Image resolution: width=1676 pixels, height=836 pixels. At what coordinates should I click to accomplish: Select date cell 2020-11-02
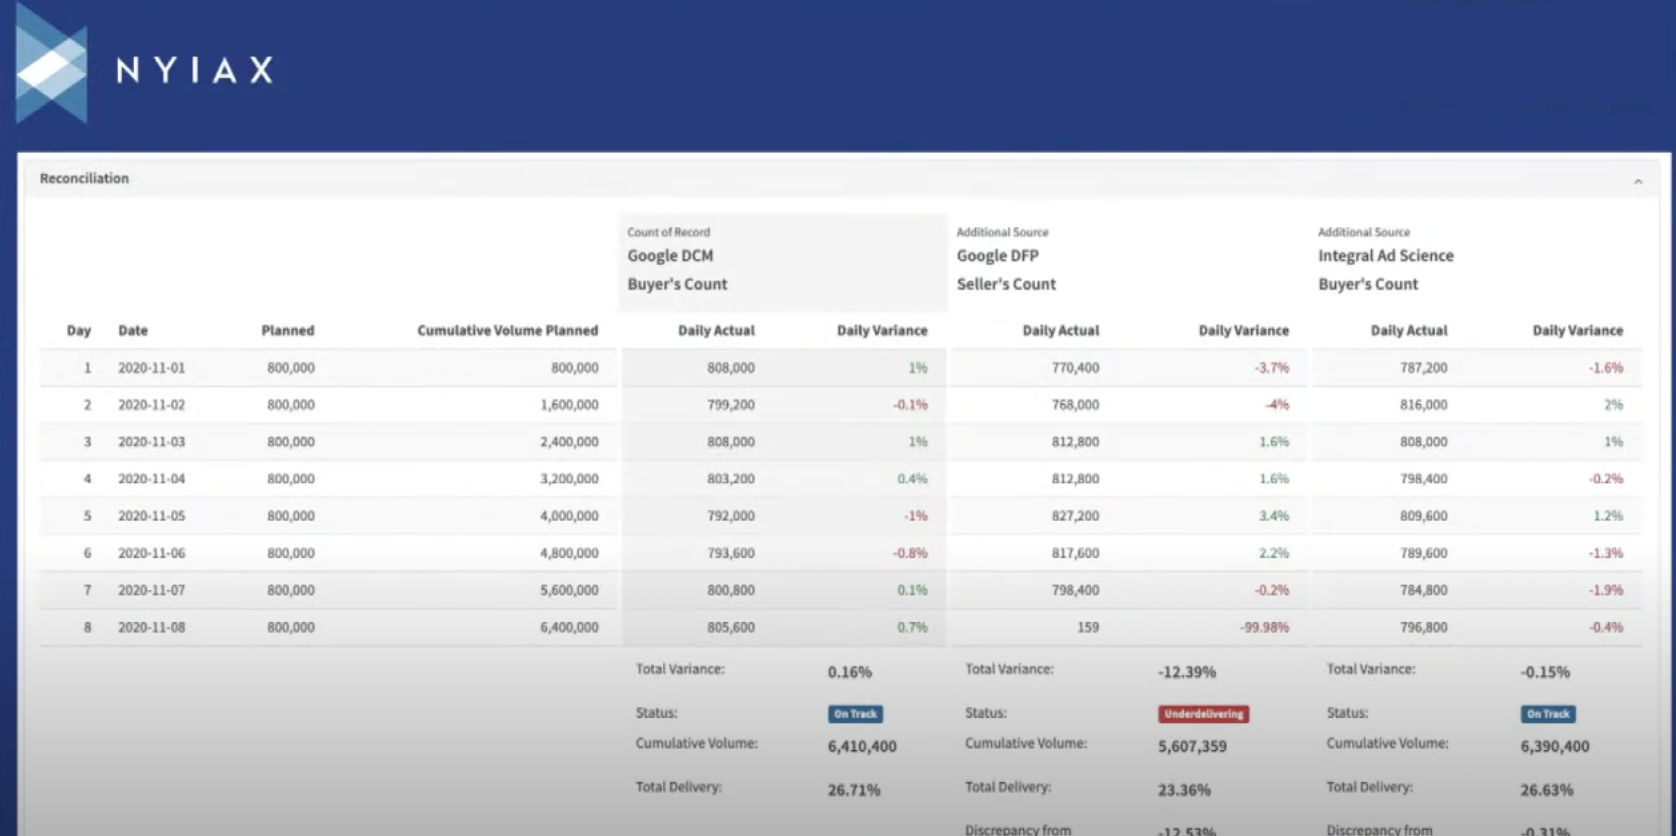(151, 405)
